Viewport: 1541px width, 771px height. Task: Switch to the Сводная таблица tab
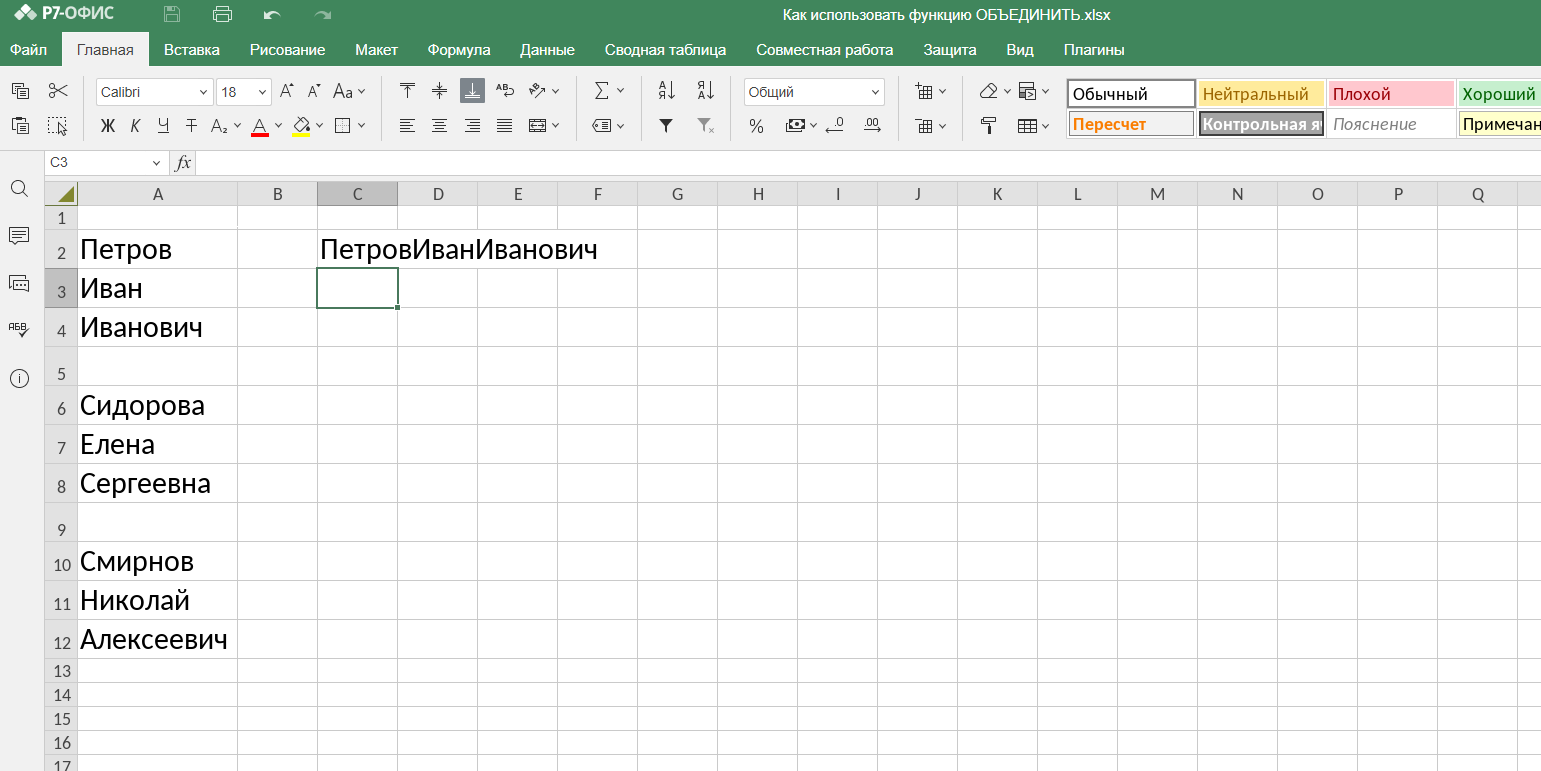[x=665, y=49]
